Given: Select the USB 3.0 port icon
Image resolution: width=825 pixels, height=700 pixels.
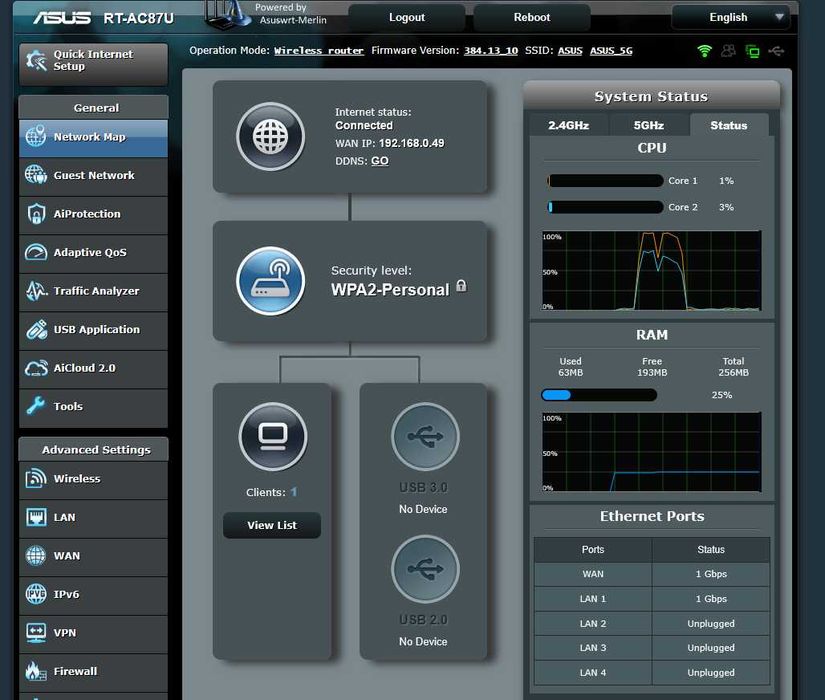Looking at the screenshot, I should click(x=425, y=436).
